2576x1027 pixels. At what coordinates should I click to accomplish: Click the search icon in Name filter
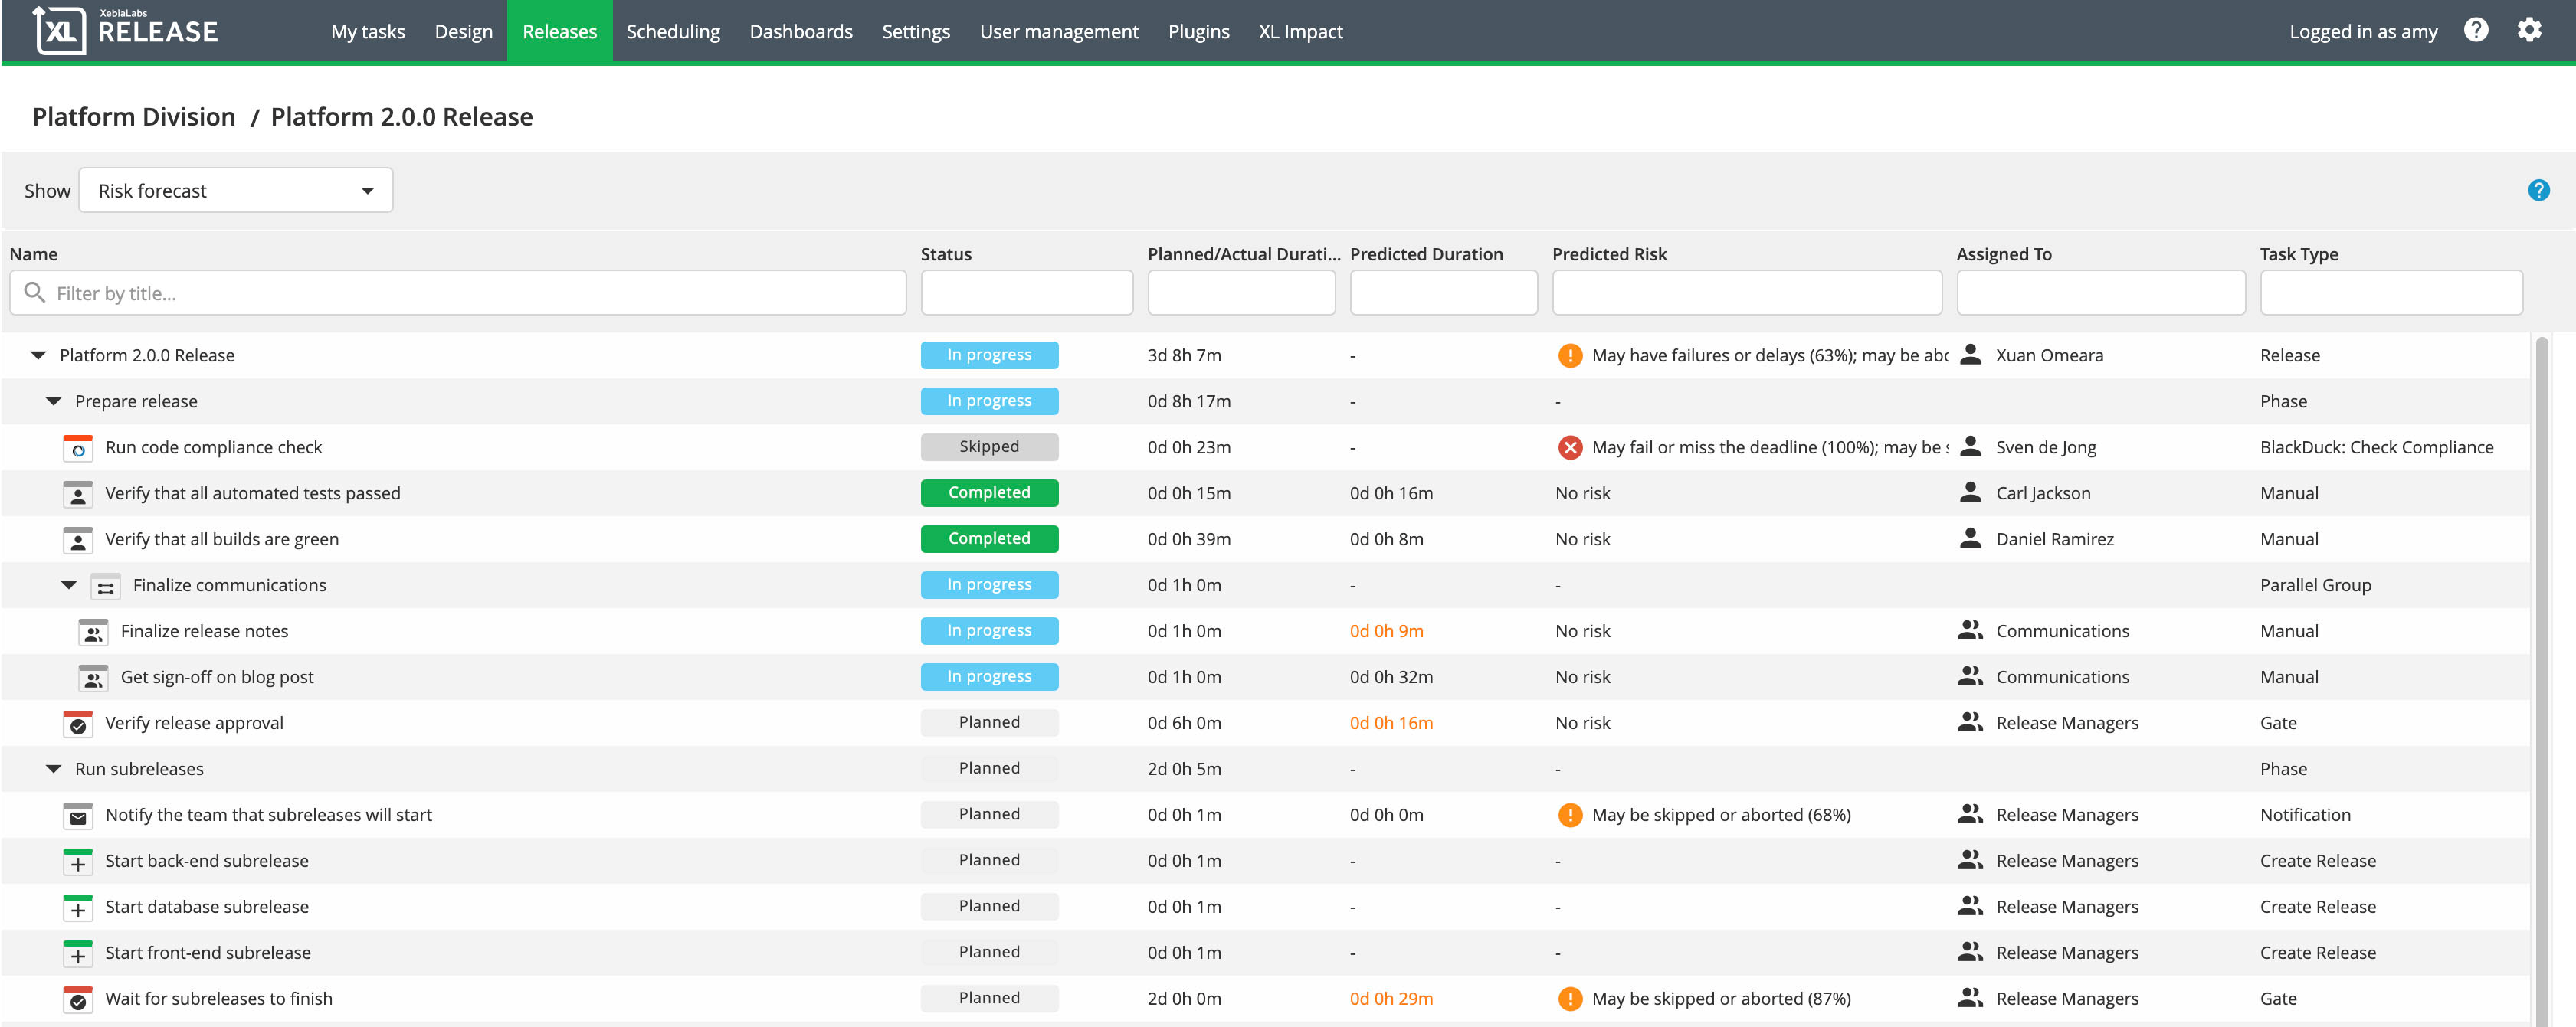coord(34,292)
